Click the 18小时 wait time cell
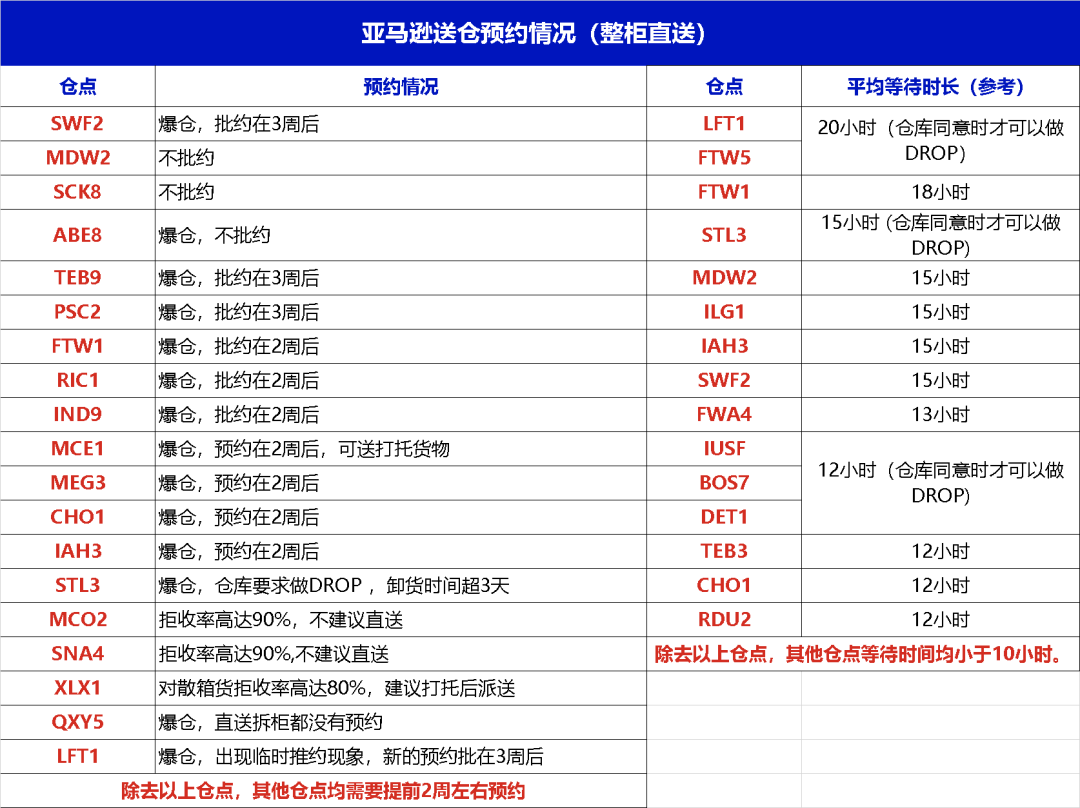Image resolution: width=1080 pixels, height=808 pixels. click(x=940, y=192)
